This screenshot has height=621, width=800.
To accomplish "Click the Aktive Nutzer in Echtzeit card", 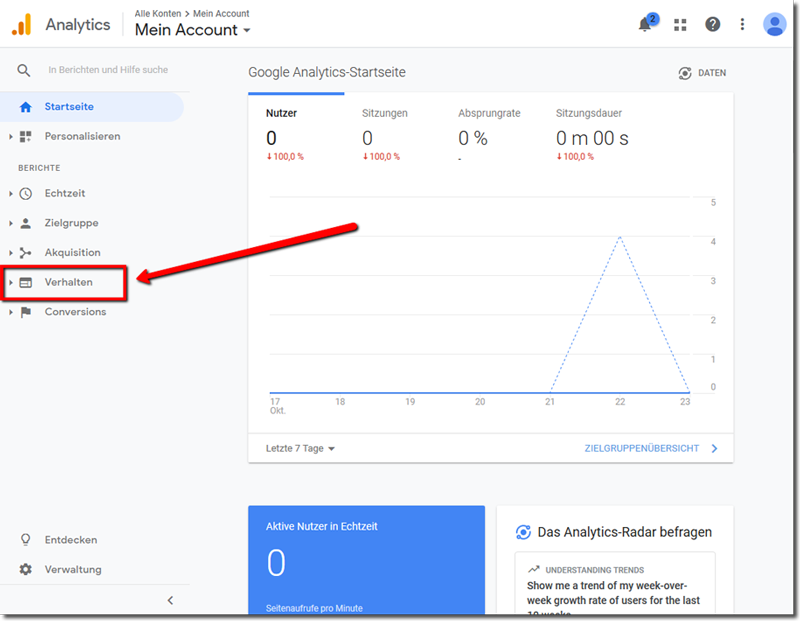I will (366, 560).
